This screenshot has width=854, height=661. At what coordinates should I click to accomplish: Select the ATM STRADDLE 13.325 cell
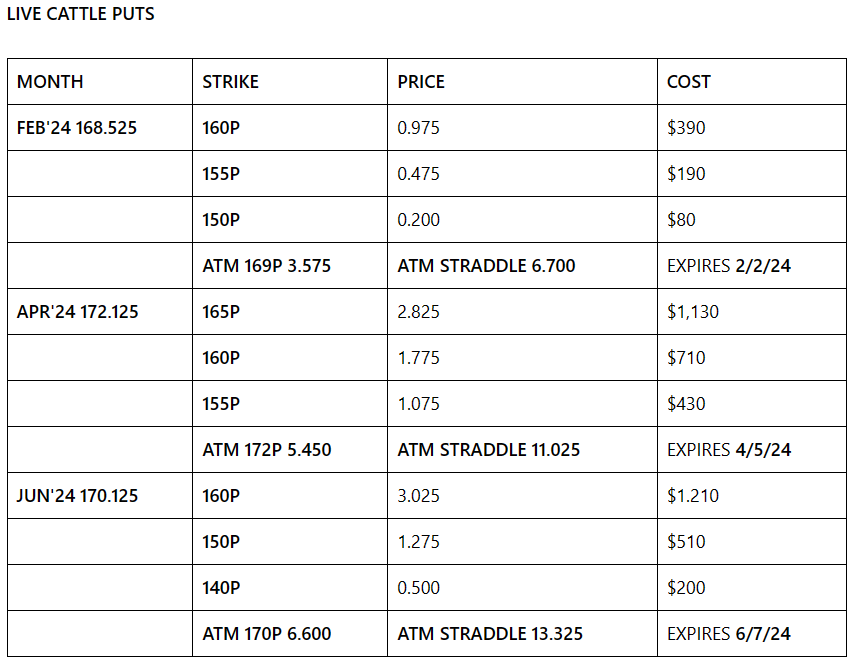click(x=490, y=634)
